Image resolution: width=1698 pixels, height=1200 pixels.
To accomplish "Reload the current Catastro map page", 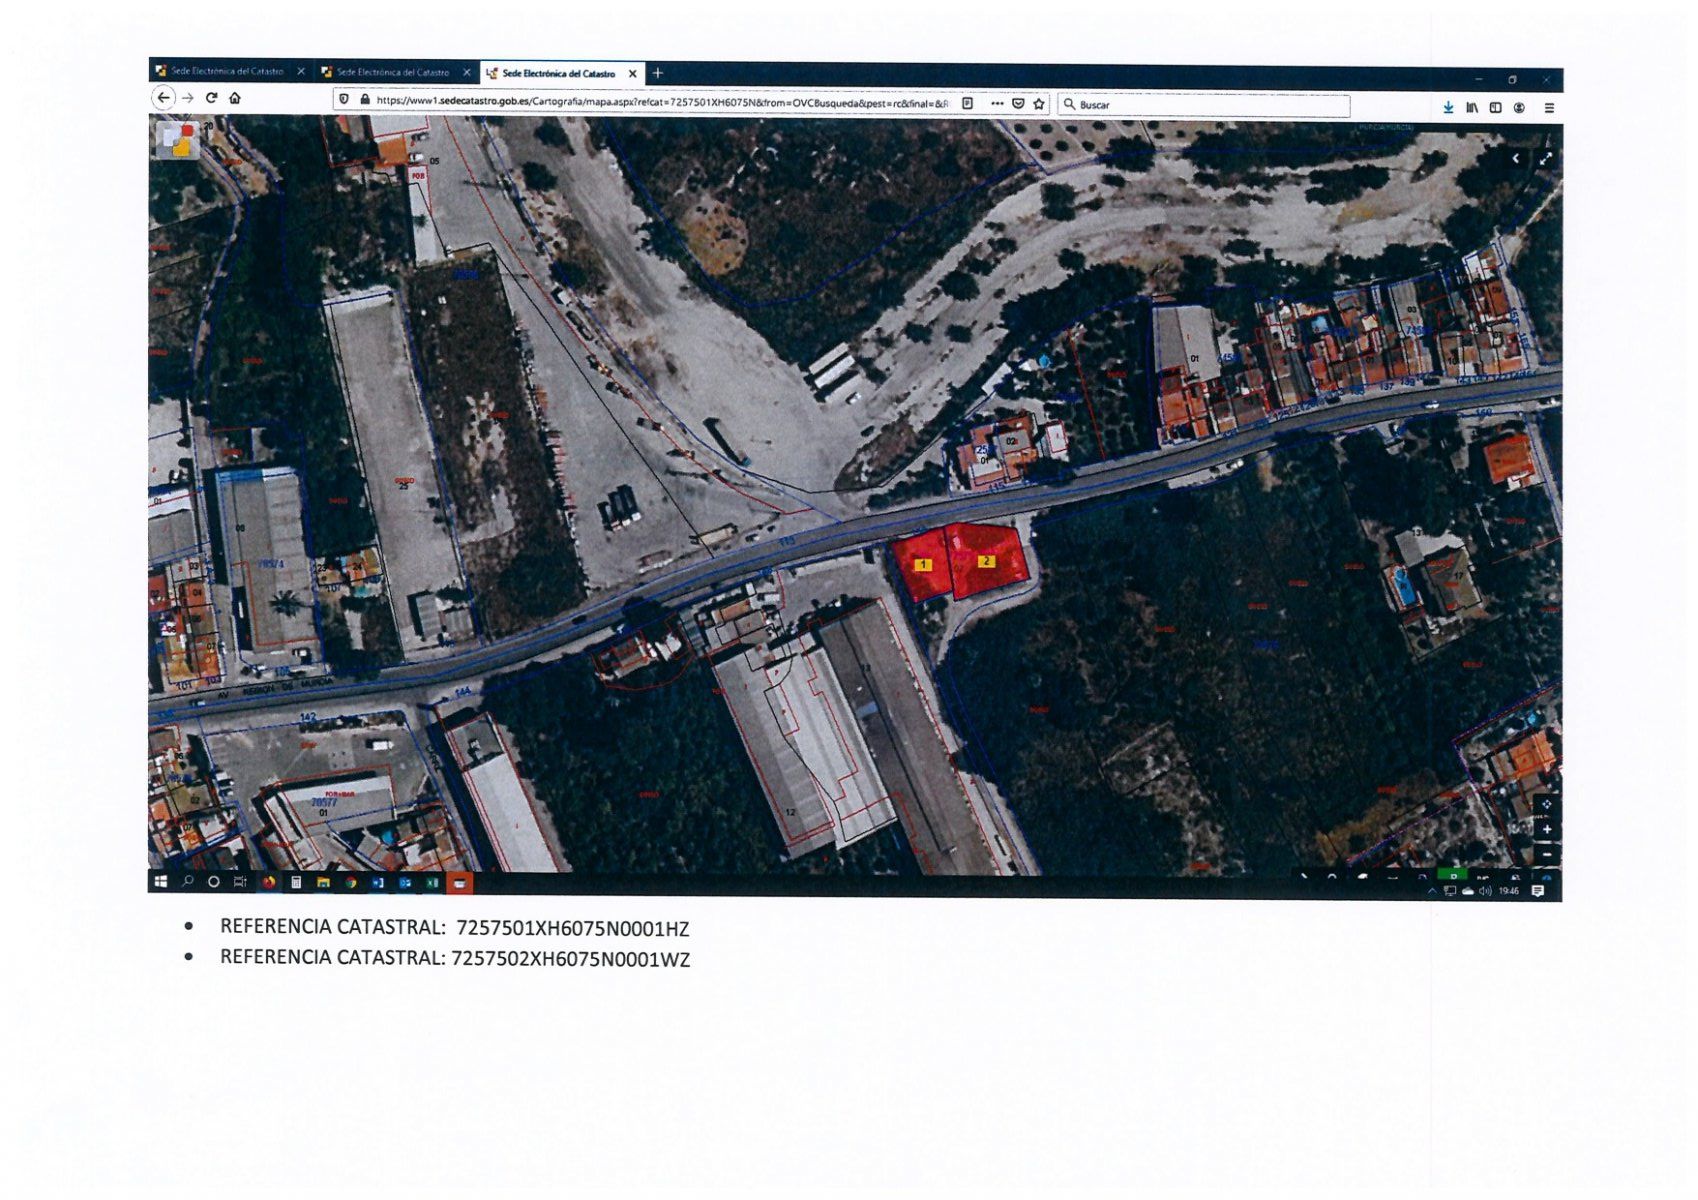I will coord(211,98).
